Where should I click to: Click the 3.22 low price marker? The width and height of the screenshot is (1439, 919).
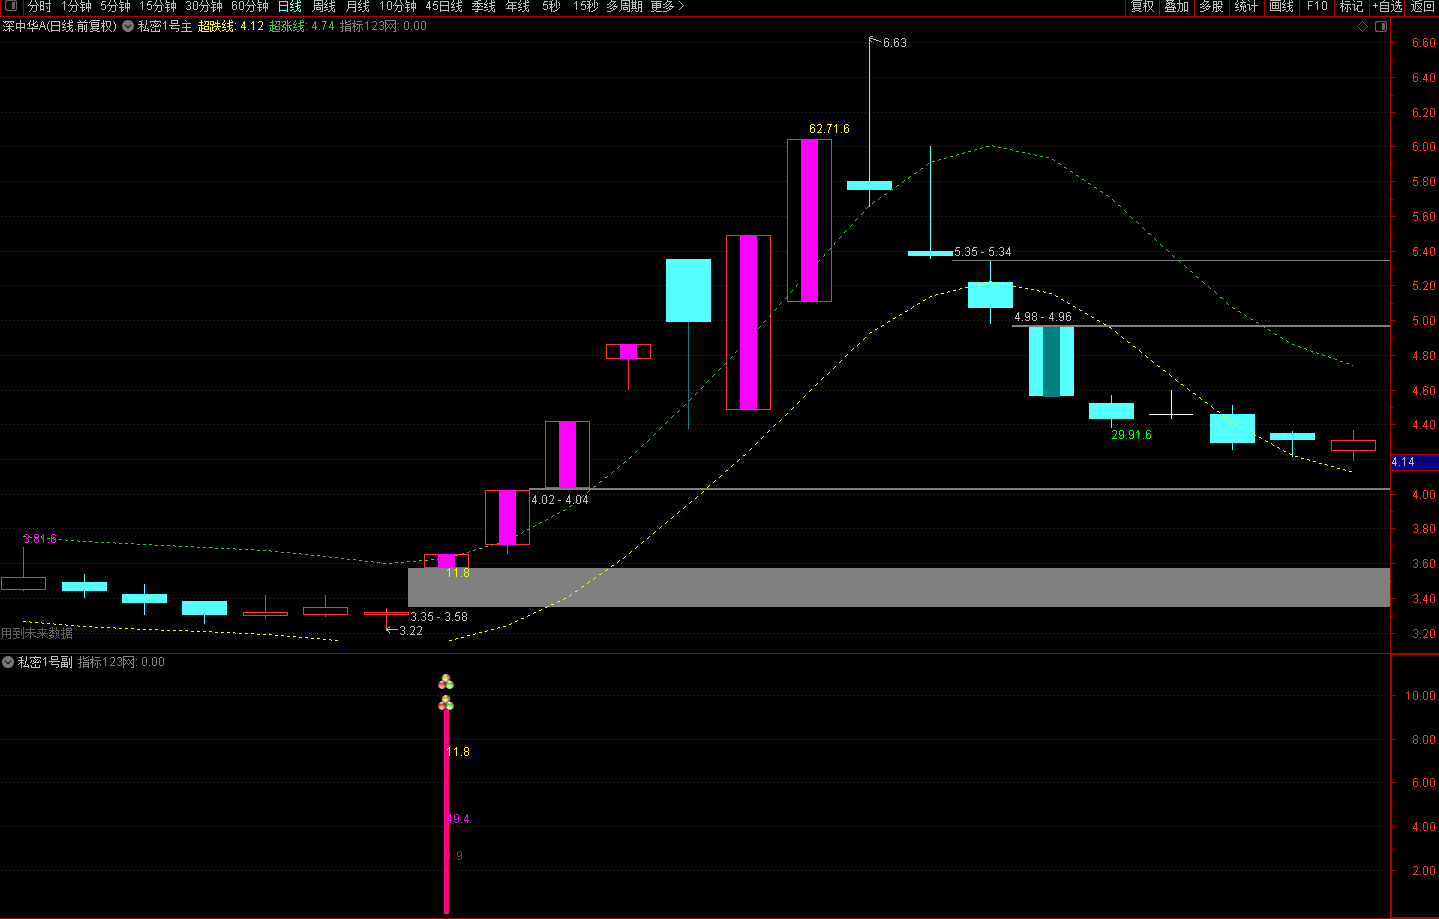coord(411,631)
